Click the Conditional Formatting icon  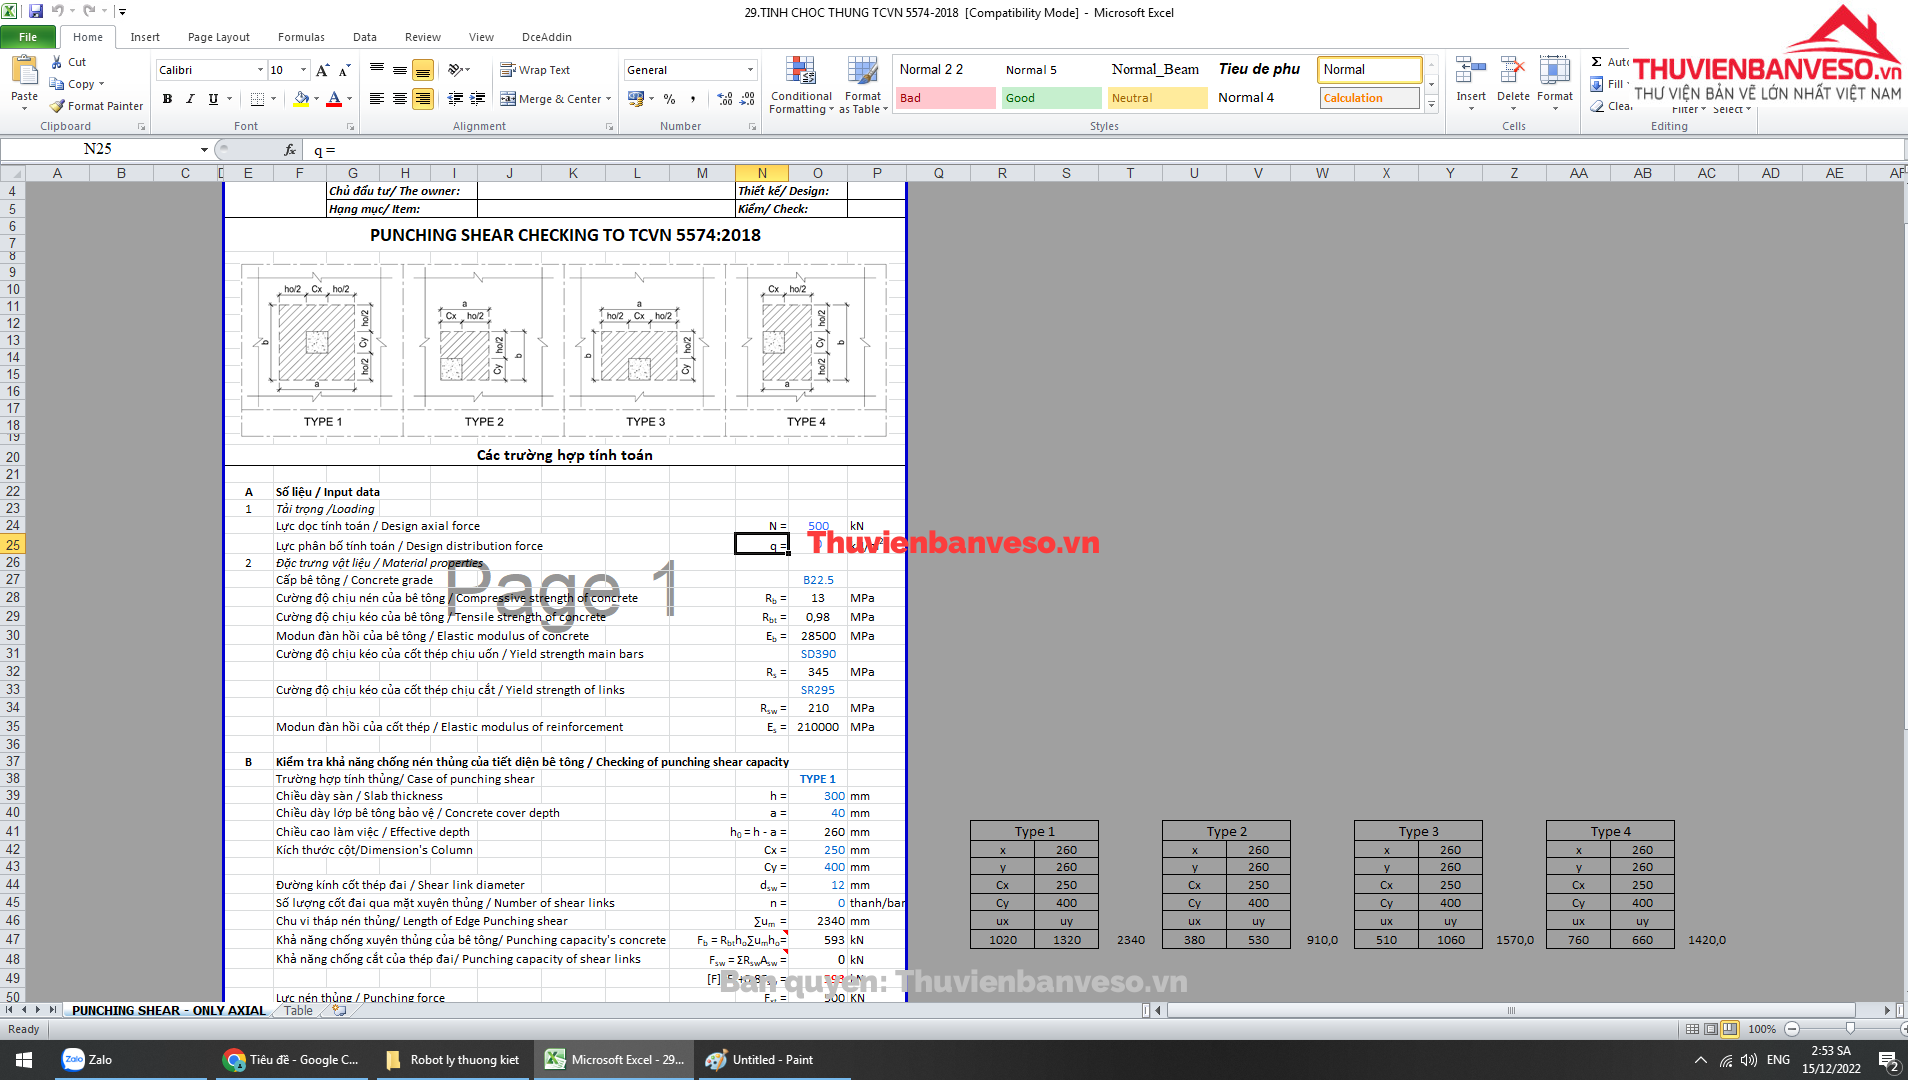(x=800, y=73)
